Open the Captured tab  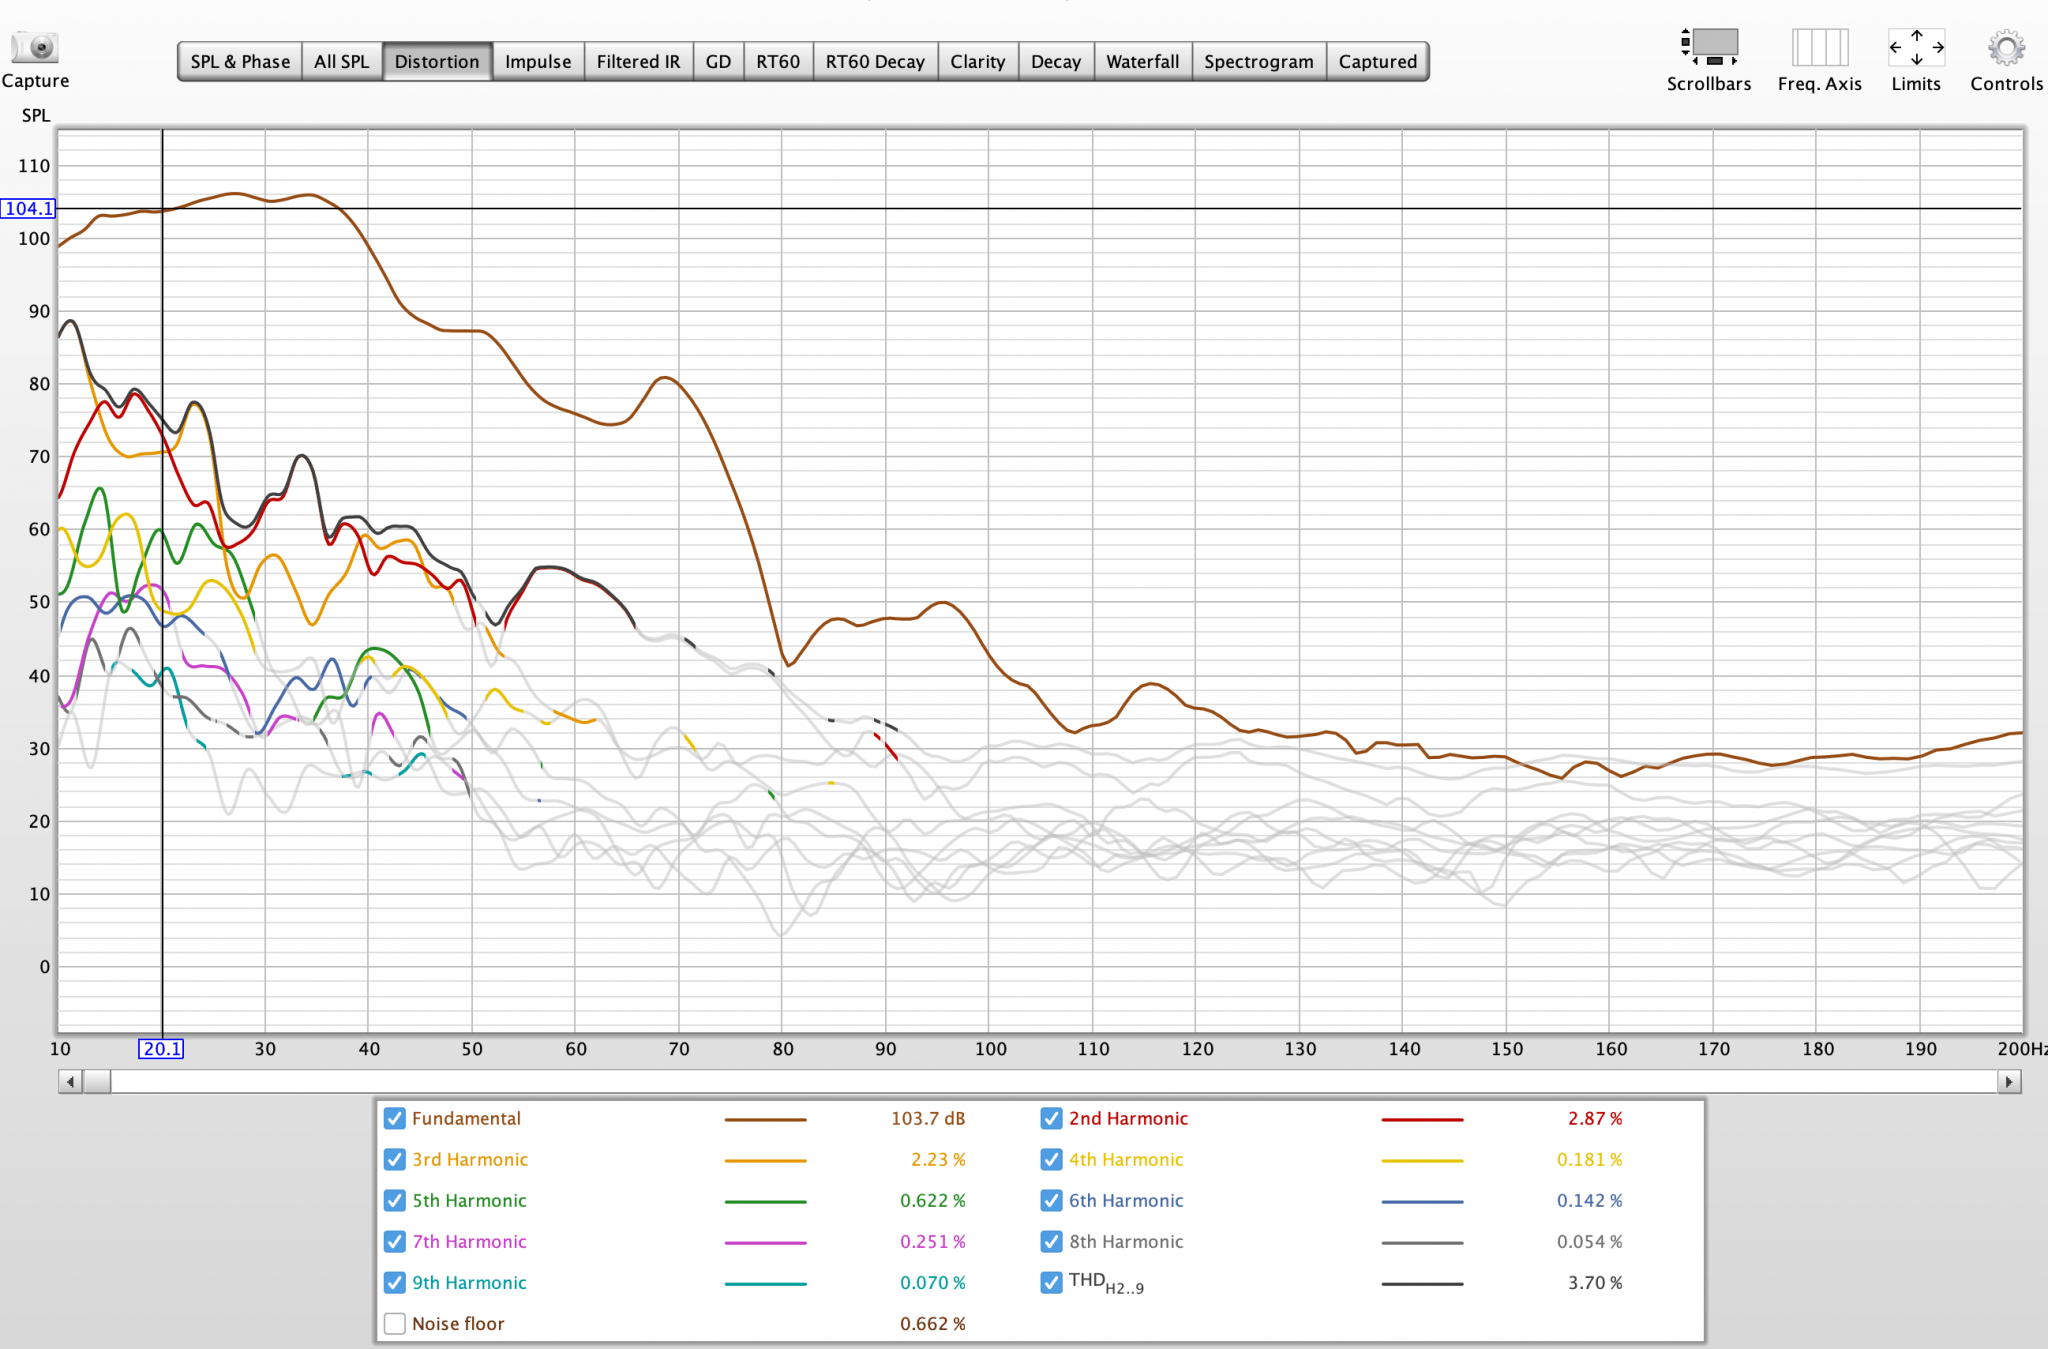tap(1378, 61)
